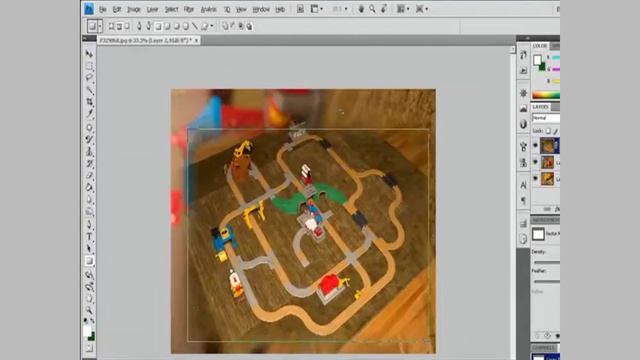Select the Pen tool in the toolbox
The width and height of the screenshot is (640, 360).
(89, 224)
